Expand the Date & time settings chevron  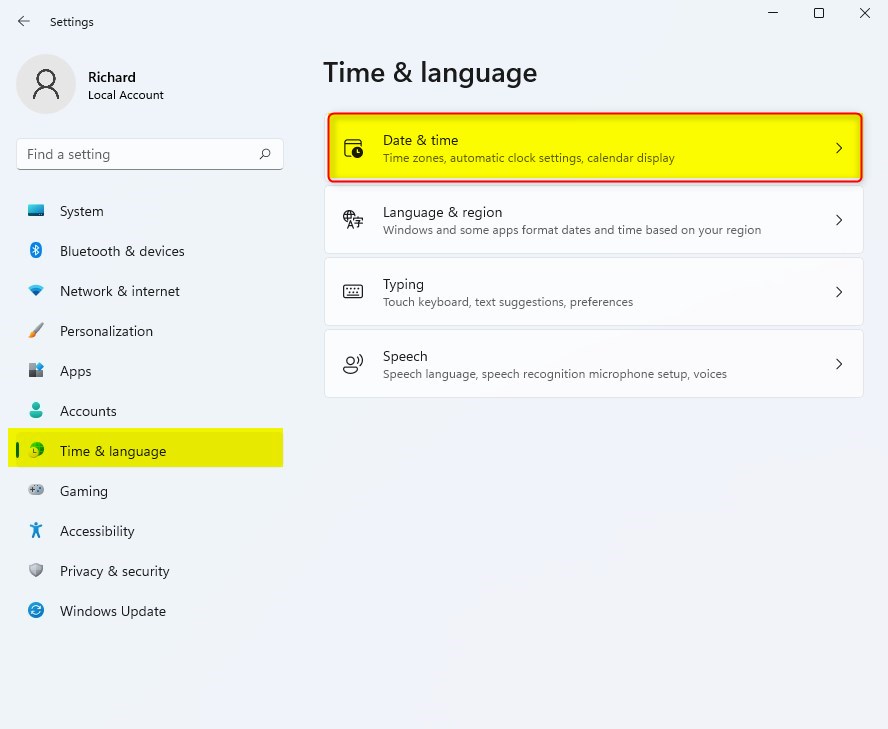click(839, 146)
